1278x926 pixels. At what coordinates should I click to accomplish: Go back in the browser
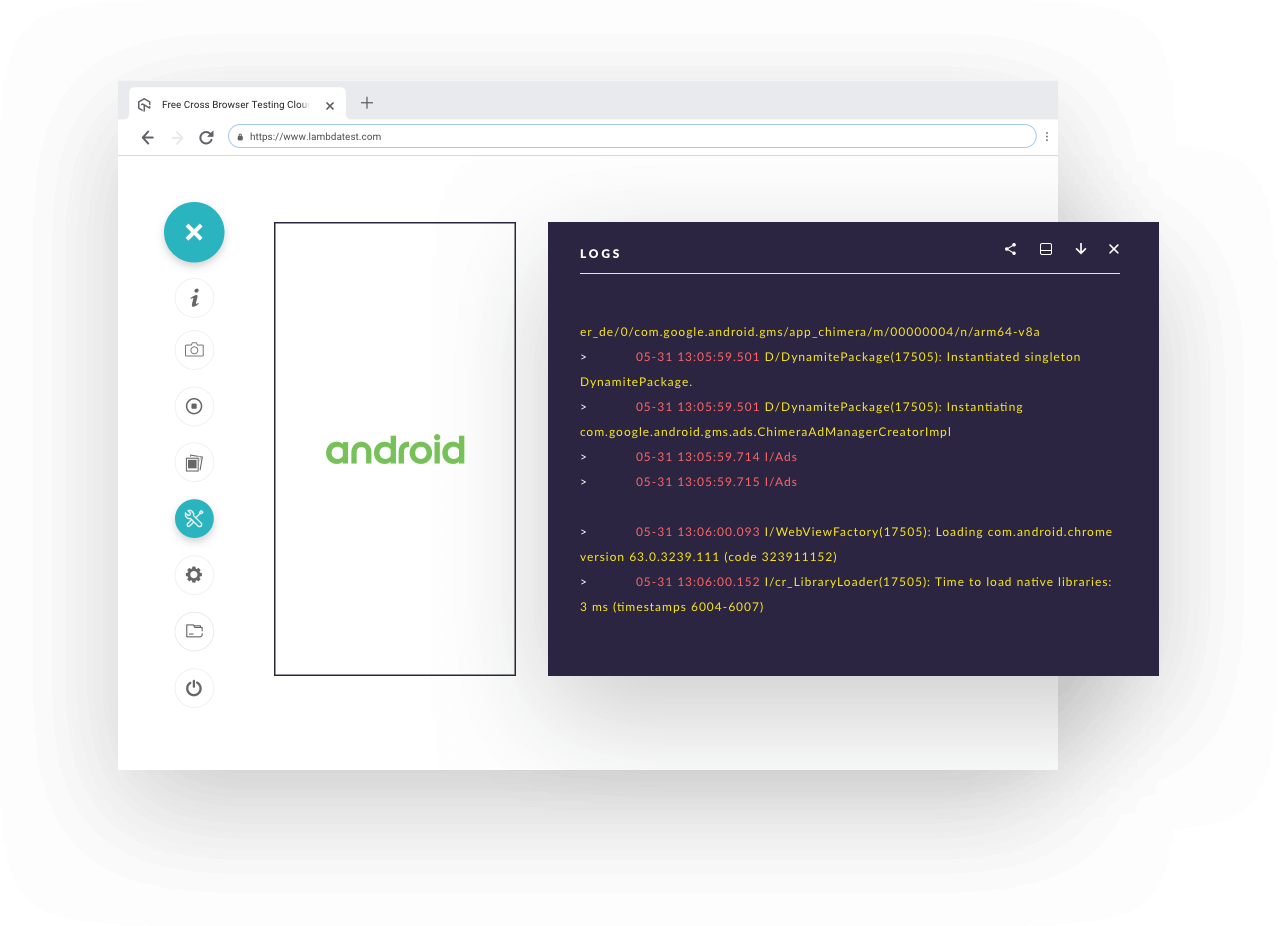click(147, 137)
